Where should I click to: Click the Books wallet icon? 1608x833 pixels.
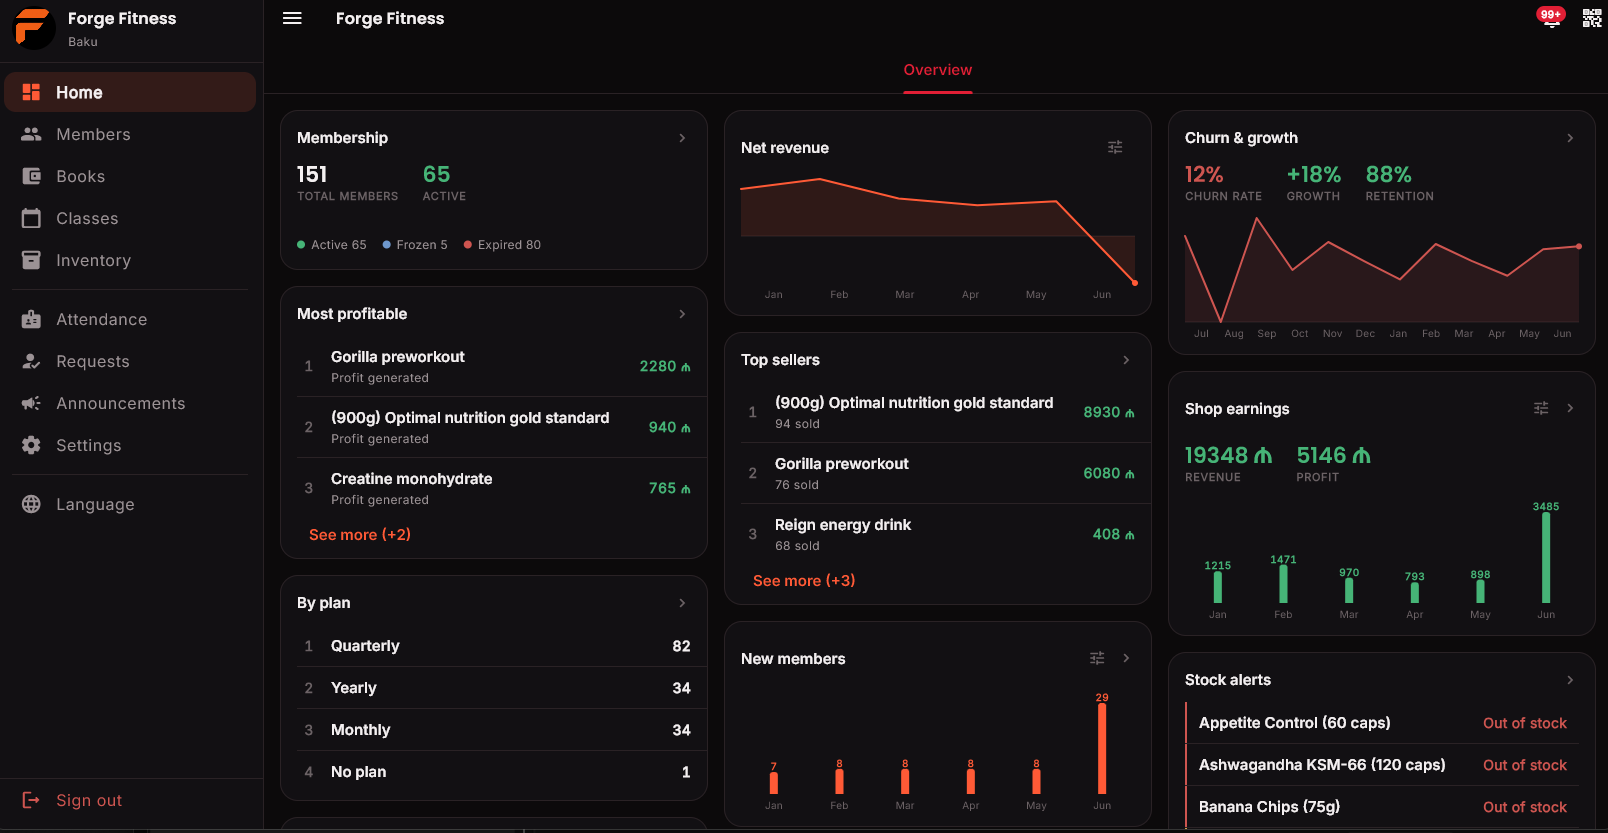click(31, 176)
